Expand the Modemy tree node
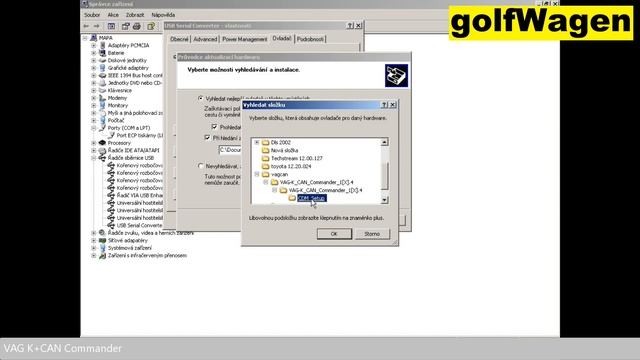 [94, 98]
